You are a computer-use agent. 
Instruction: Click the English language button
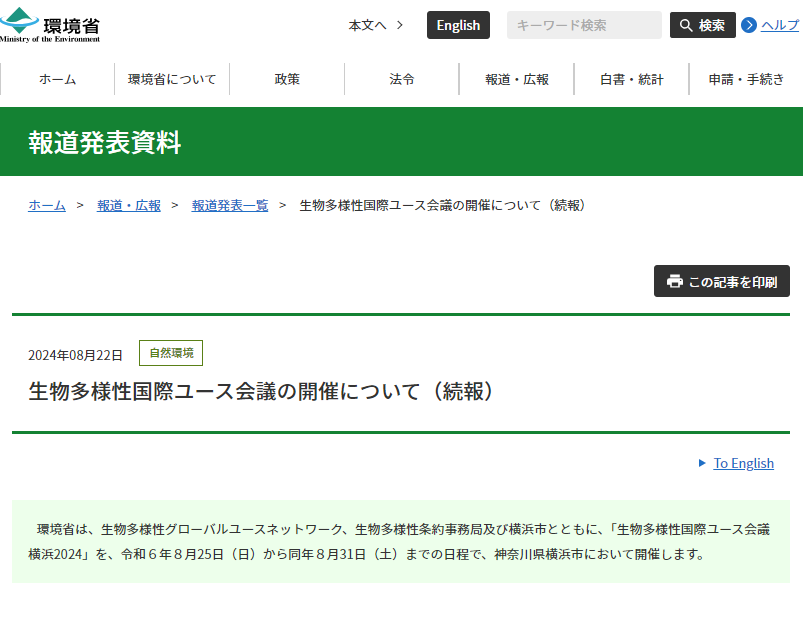pyautogui.click(x=458, y=24)
